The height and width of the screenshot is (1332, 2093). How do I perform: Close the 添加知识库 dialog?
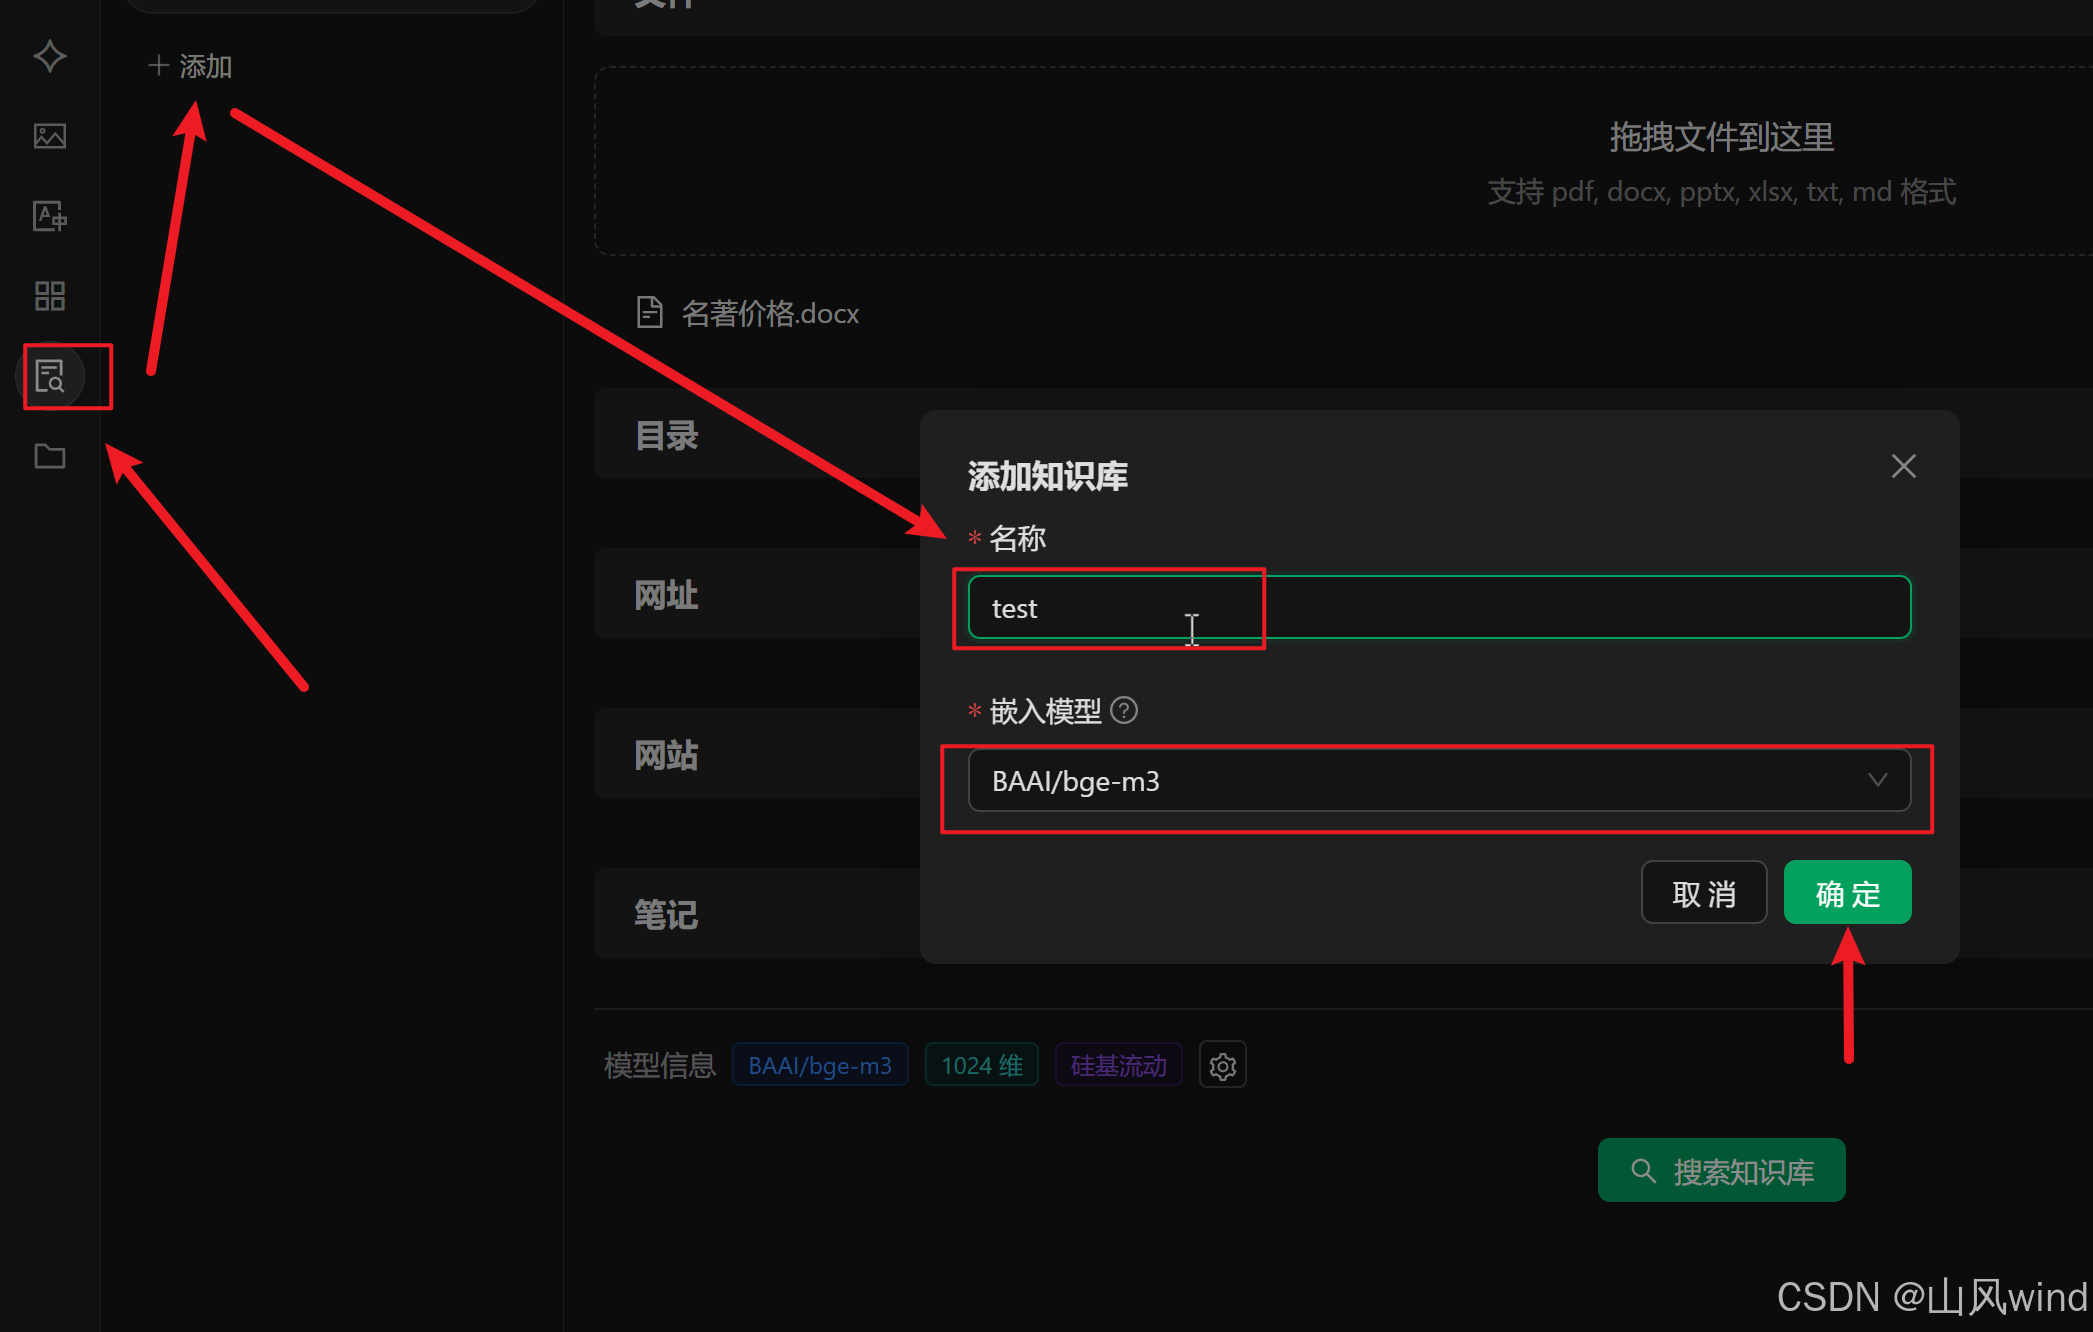(x=1903, y=466)
